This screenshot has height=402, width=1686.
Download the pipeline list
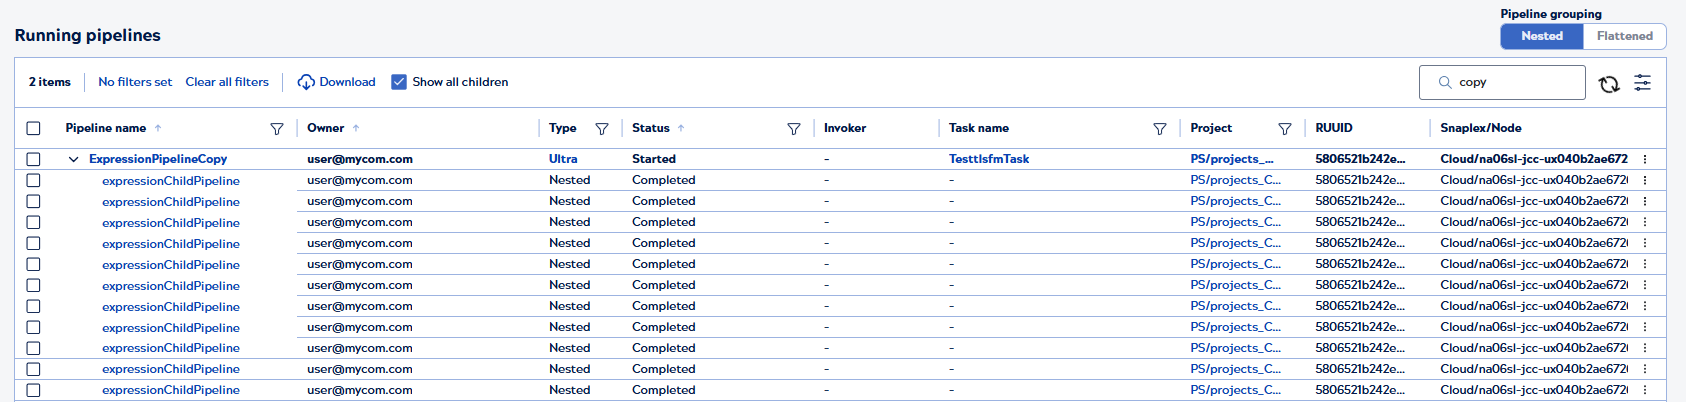337,82
